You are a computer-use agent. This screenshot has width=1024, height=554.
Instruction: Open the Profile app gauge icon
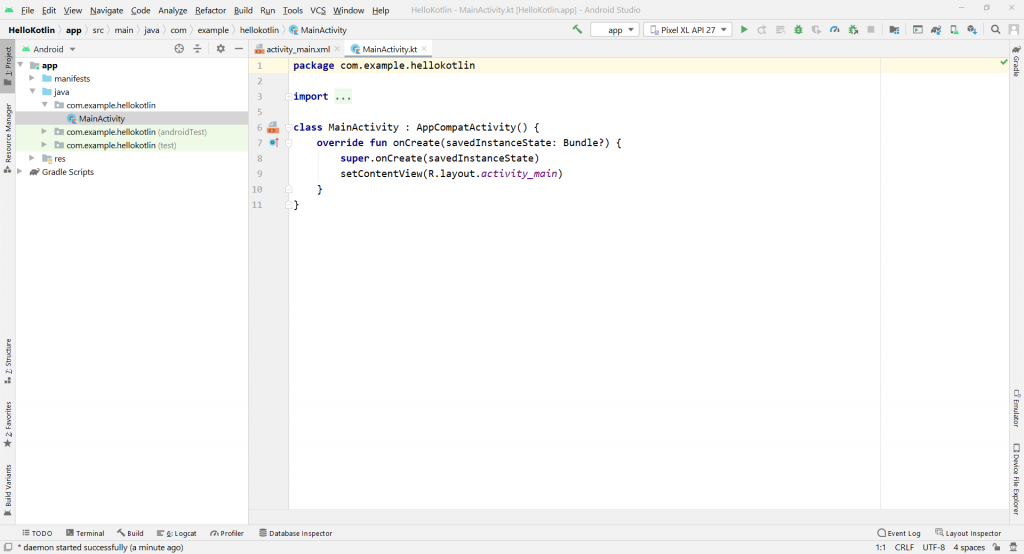(x=834, y=30)
